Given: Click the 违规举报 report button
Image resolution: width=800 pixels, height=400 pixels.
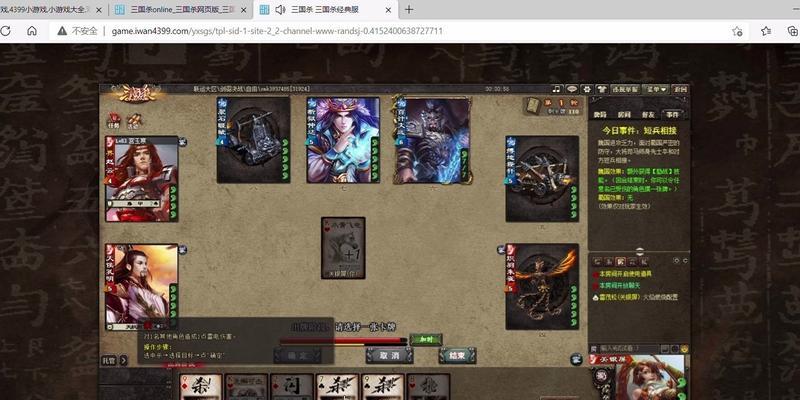Looking at the screenshot, I should tap(625, 89).
